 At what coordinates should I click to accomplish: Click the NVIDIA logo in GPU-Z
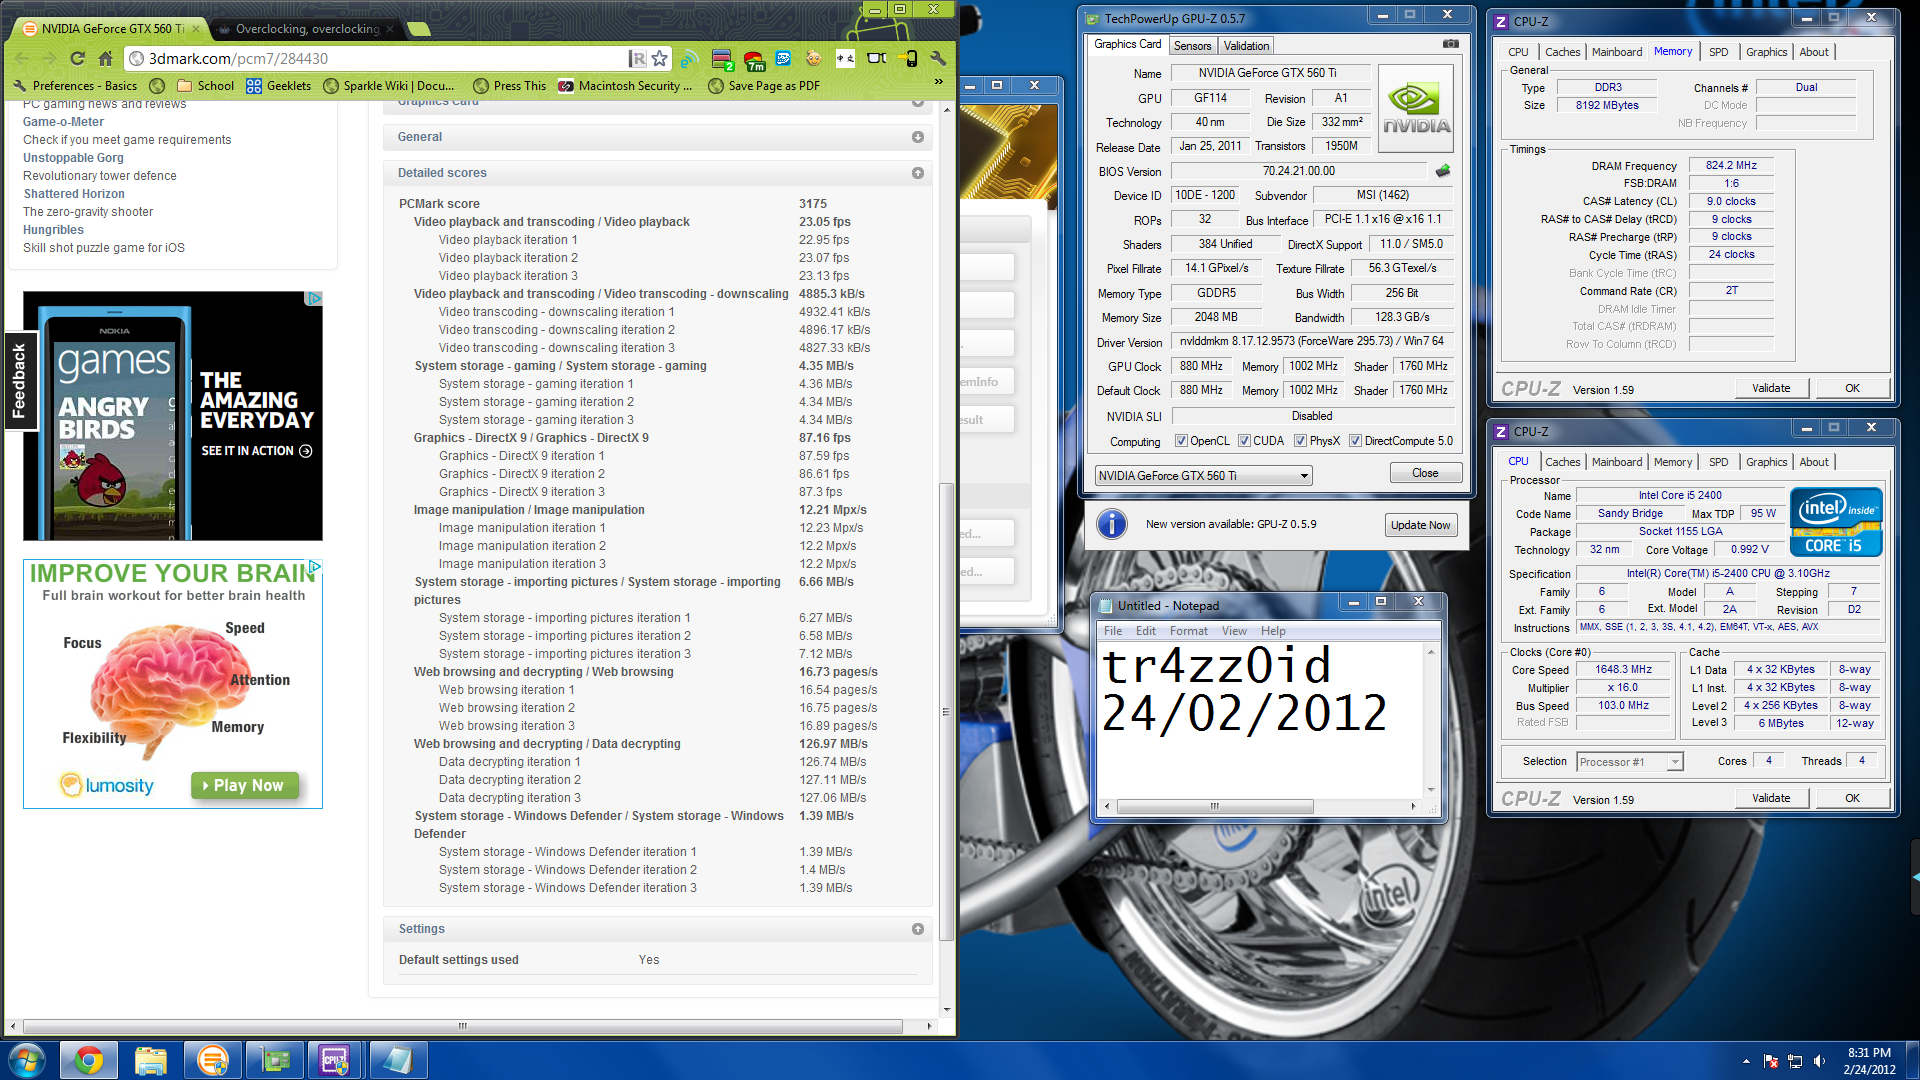(1416, 108)
